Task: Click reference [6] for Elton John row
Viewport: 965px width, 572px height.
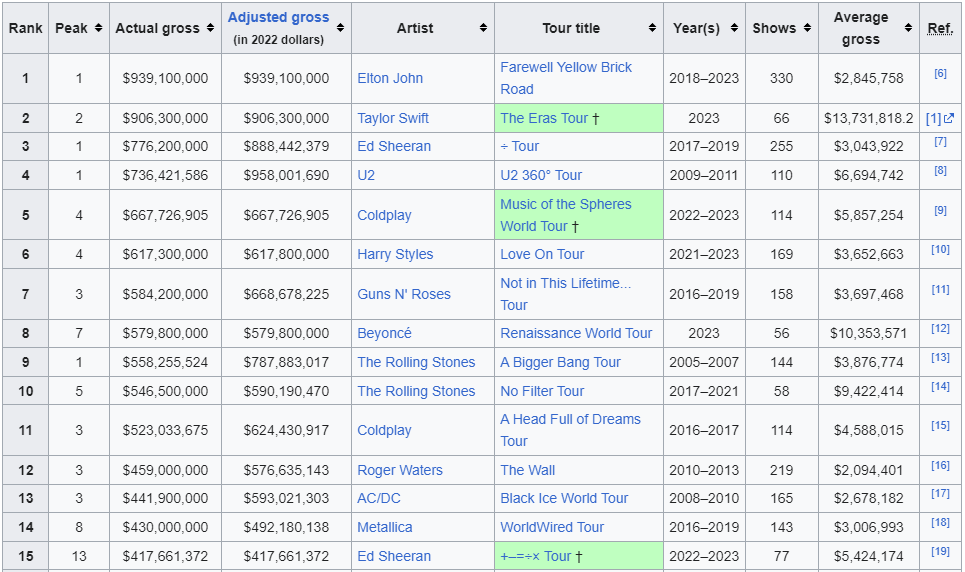Action: (x=940, y=74)
